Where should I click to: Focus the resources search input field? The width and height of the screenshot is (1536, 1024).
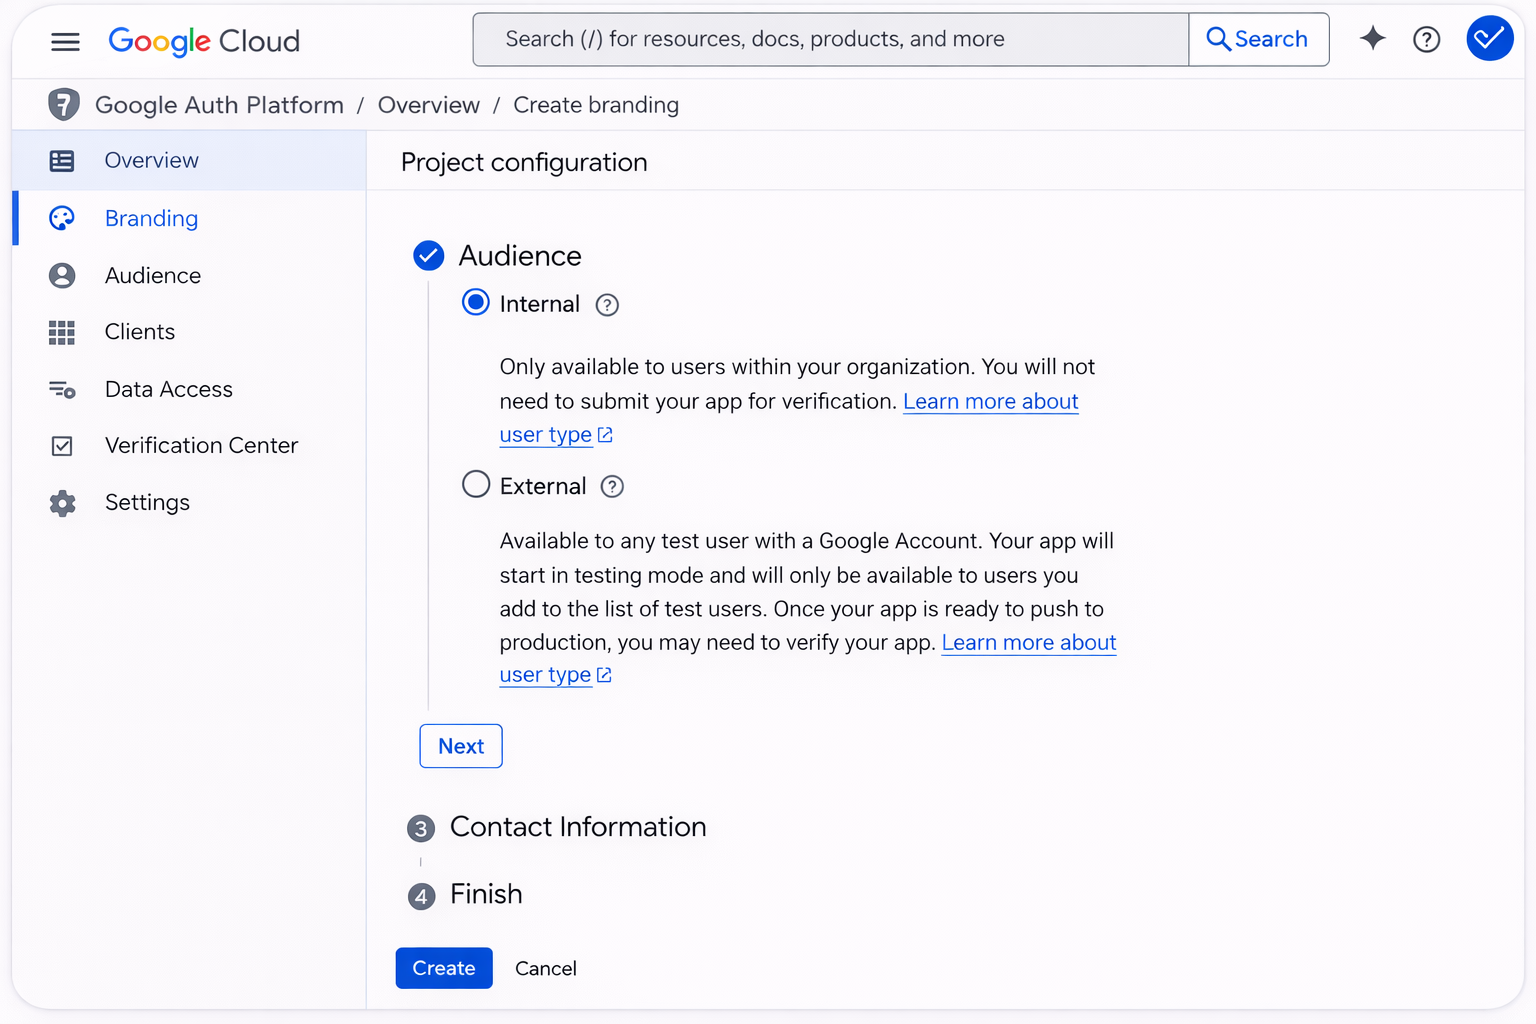(x=830, y=39)
